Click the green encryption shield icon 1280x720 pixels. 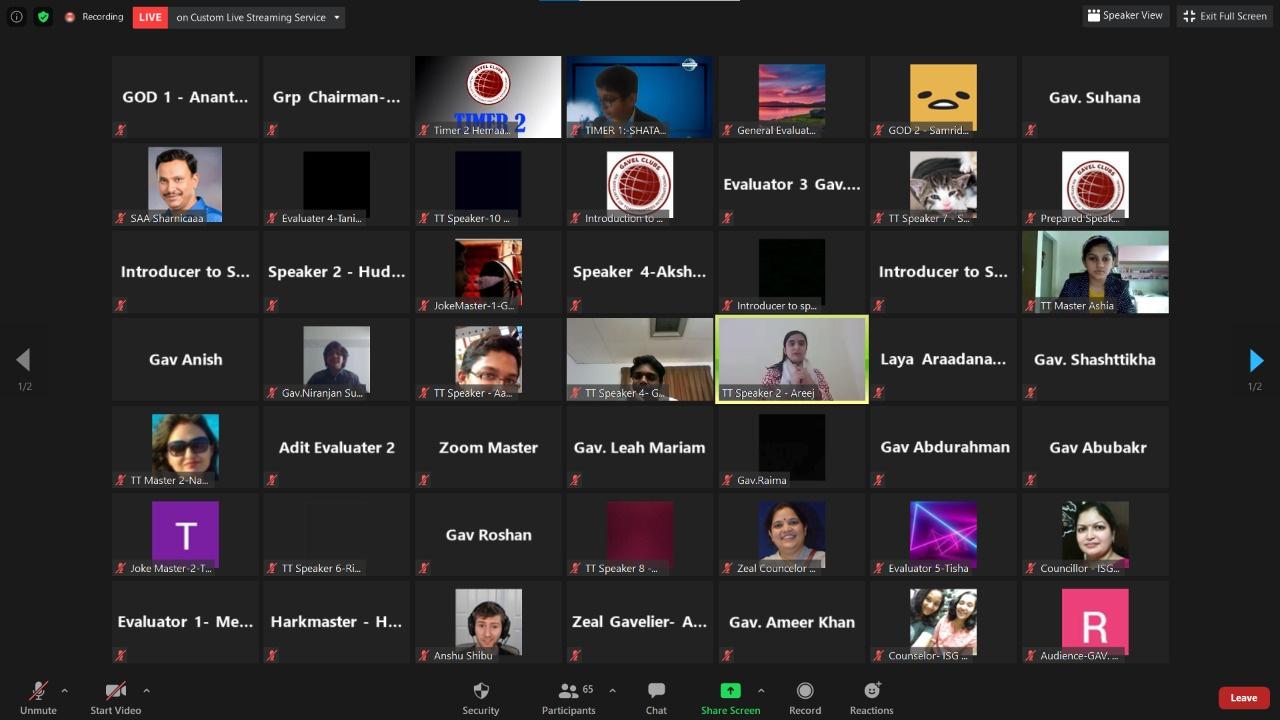[43, 17]
